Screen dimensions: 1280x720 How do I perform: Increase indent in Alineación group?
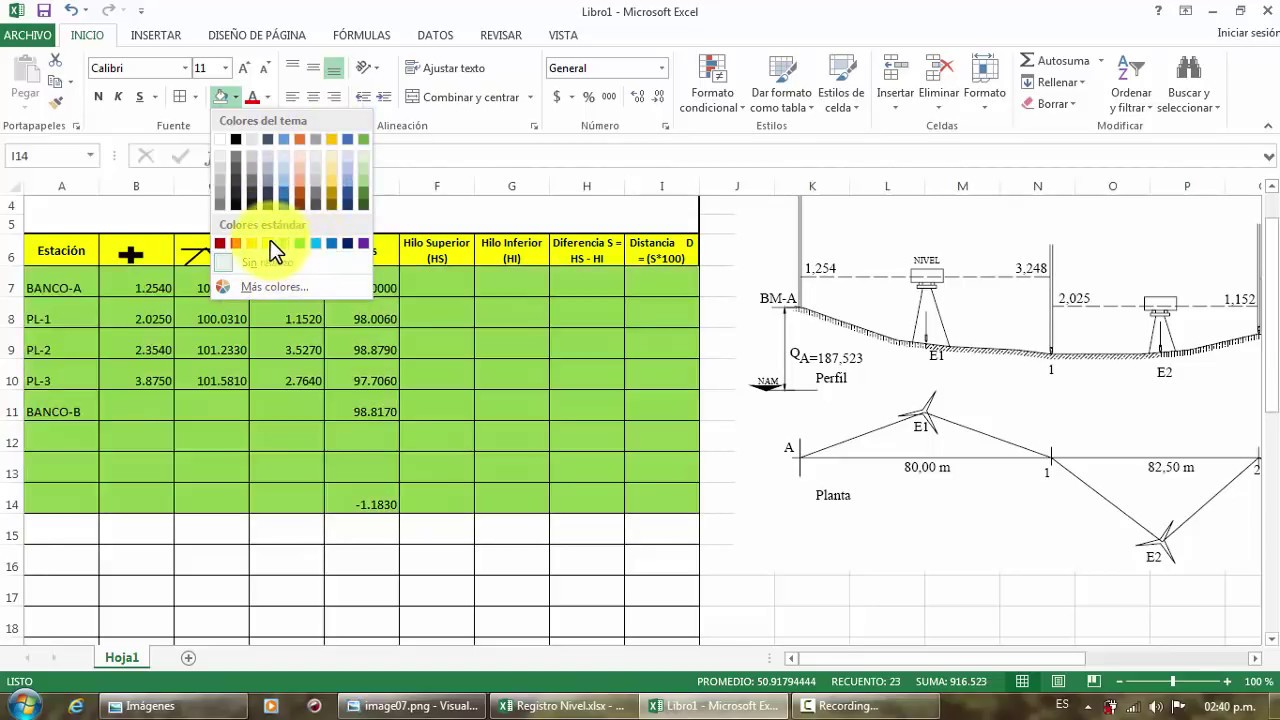point(384,97)
